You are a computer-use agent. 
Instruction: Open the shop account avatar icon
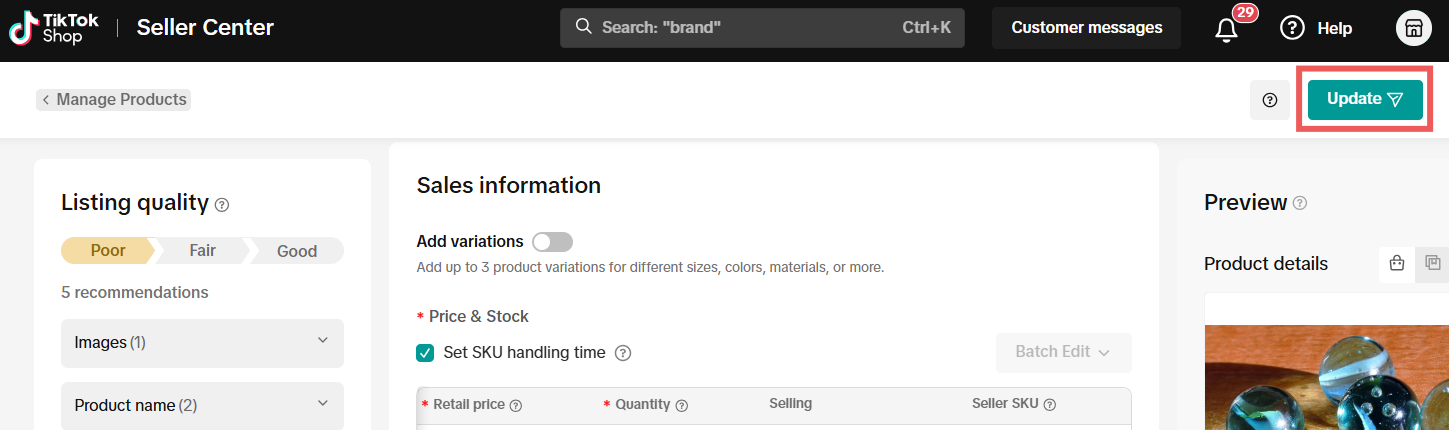tap(1414, 28)
